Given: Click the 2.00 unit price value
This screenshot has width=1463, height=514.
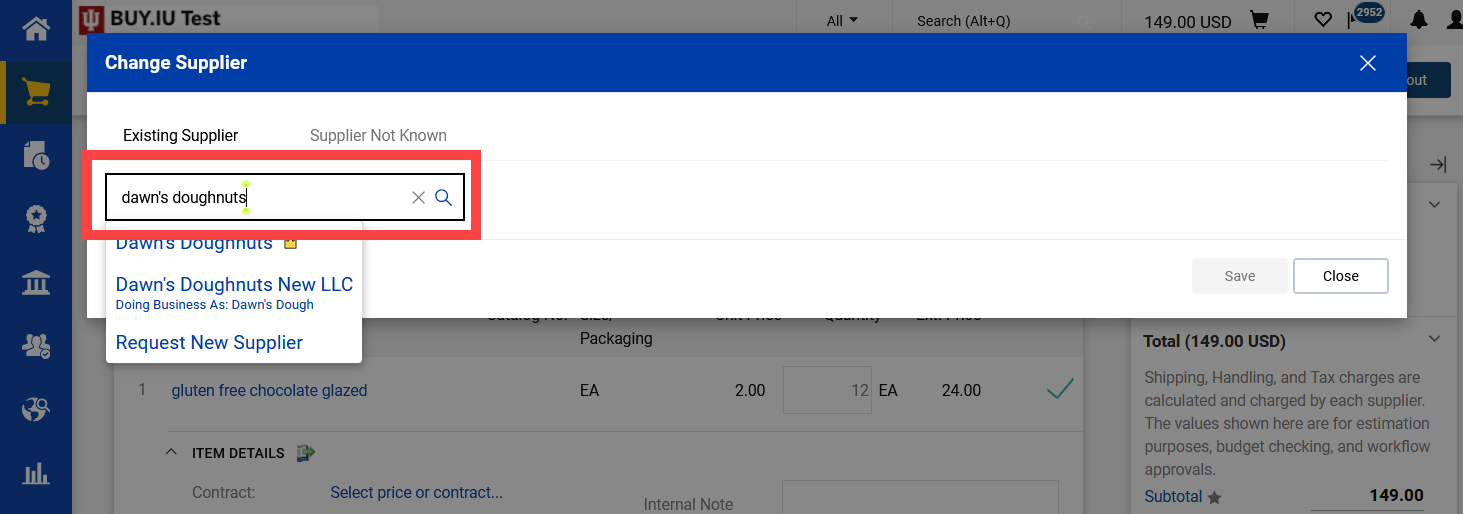Looking at the screenshot, I should click(750, 390).
